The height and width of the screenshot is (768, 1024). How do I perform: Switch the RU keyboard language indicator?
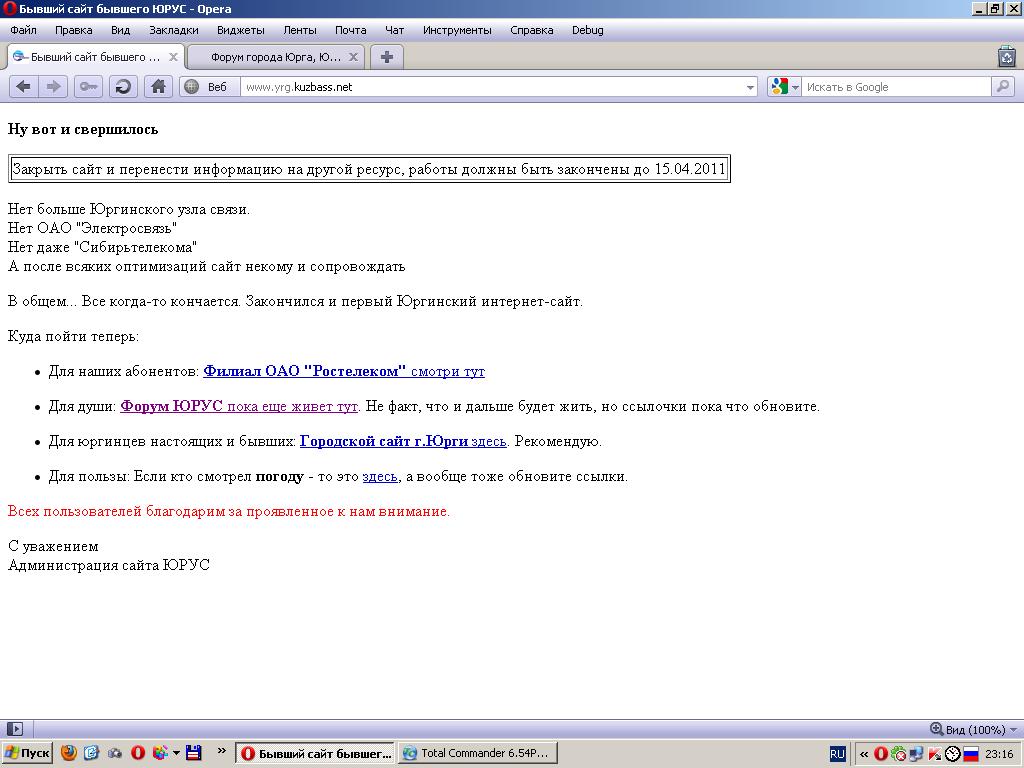point(837,753)
